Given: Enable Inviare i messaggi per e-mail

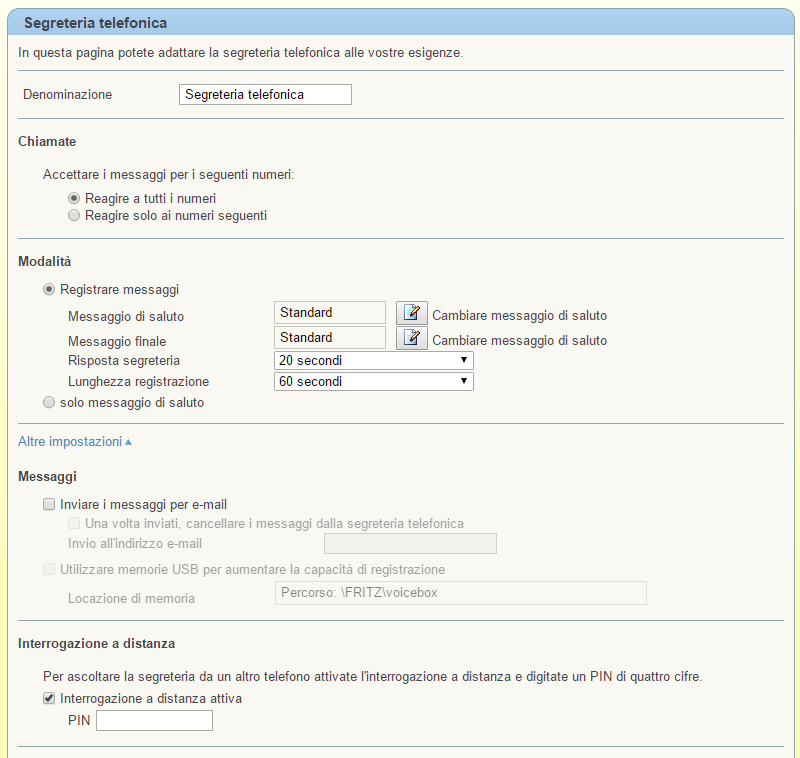Looking at the screenshot, I should pyautogui.click(x=49, y=504).
